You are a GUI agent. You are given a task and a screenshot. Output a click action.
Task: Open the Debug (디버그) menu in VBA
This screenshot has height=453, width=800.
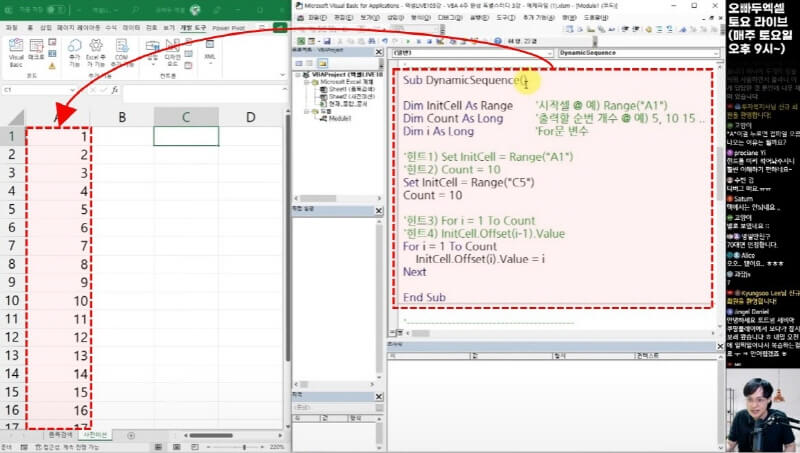pyautogui.click(x=450, y=17)
